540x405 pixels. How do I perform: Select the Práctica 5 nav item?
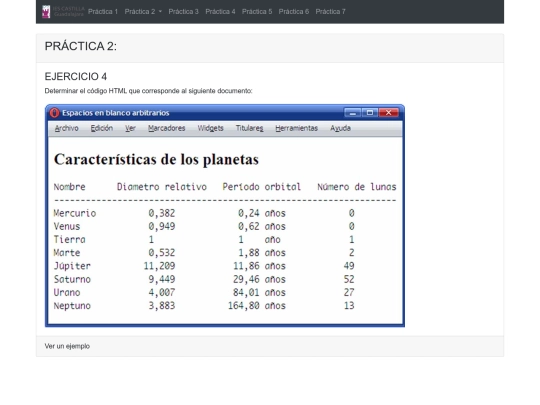pos(257,11)
